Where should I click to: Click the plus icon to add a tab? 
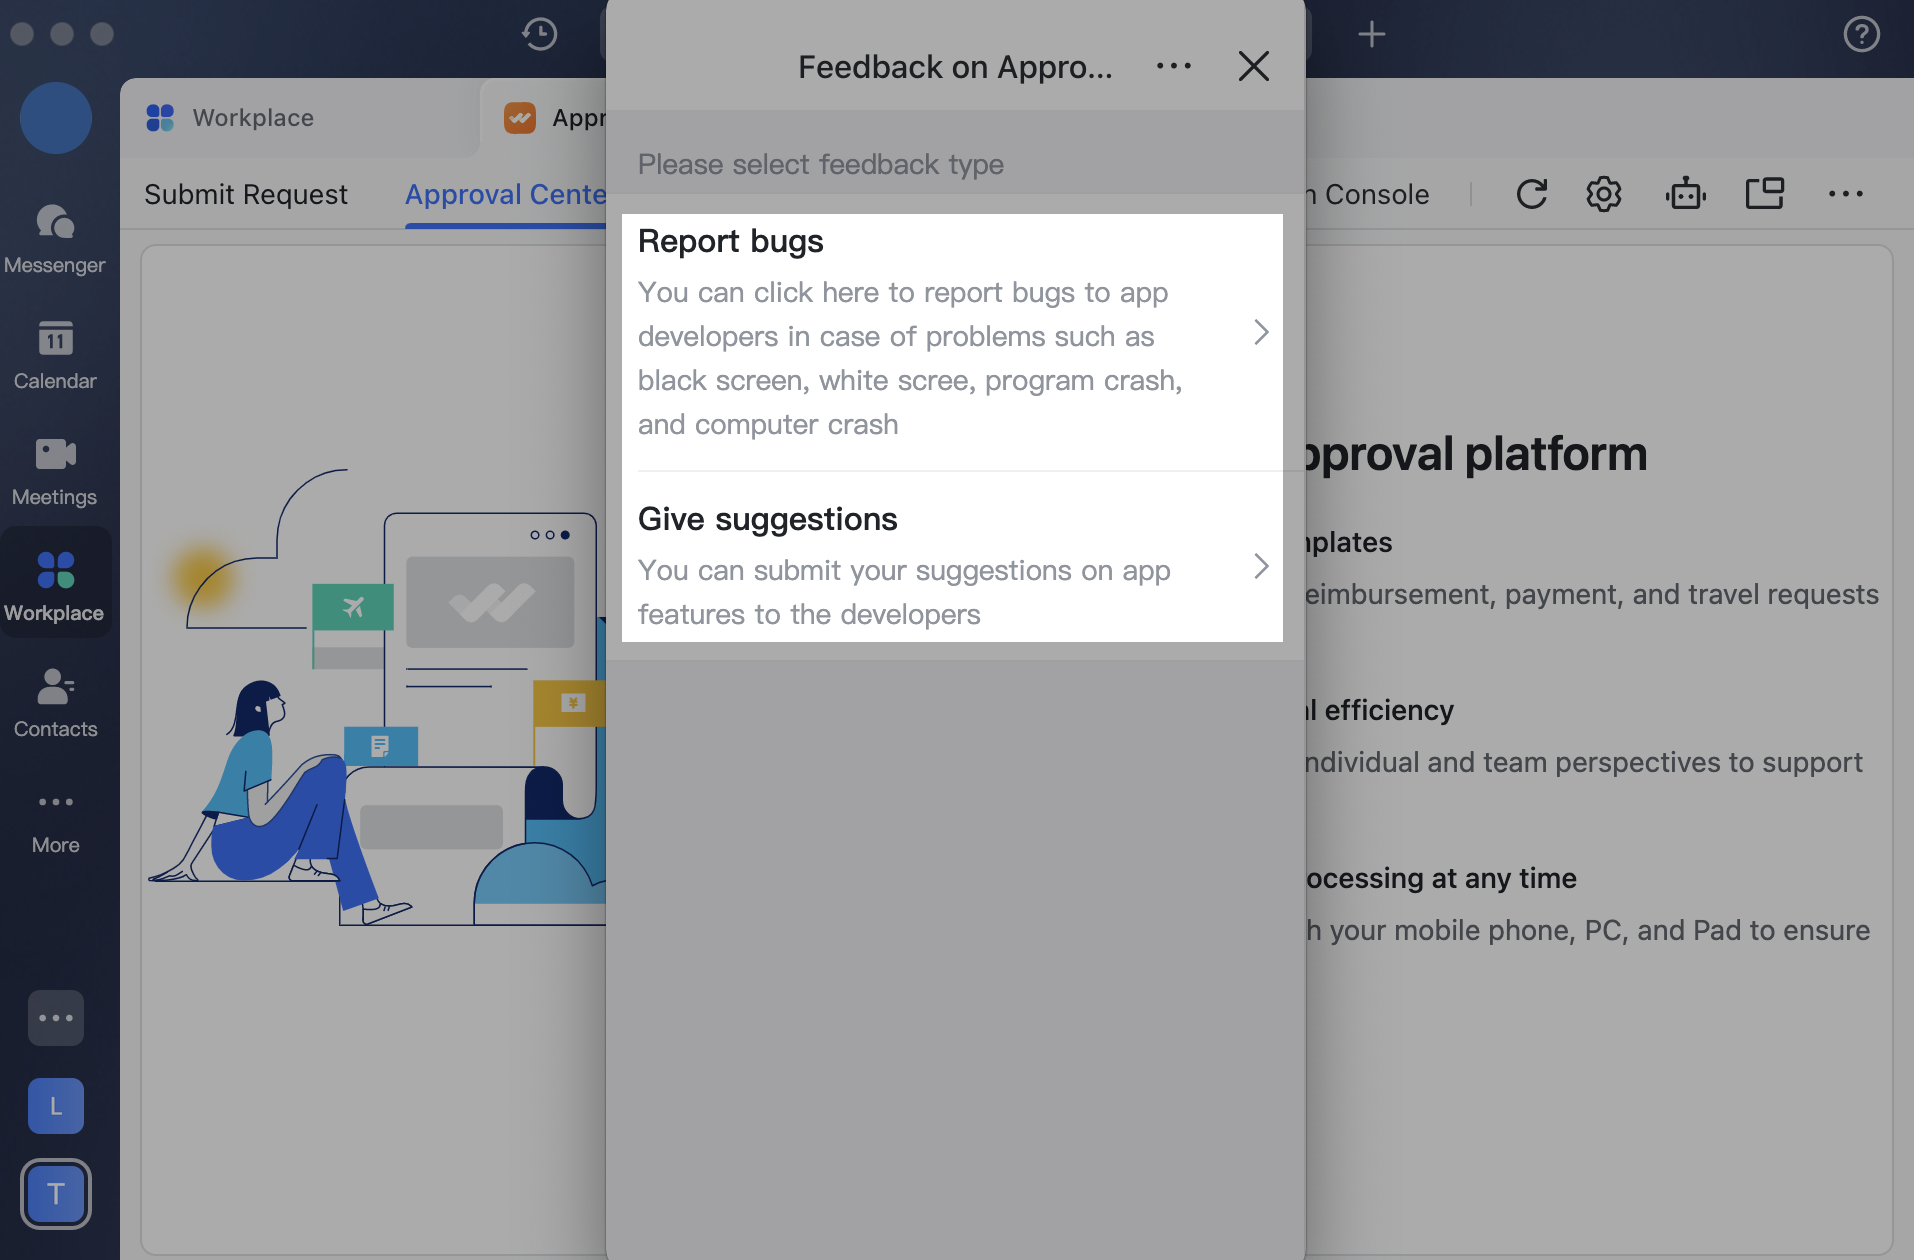(x=1372, y=34)
